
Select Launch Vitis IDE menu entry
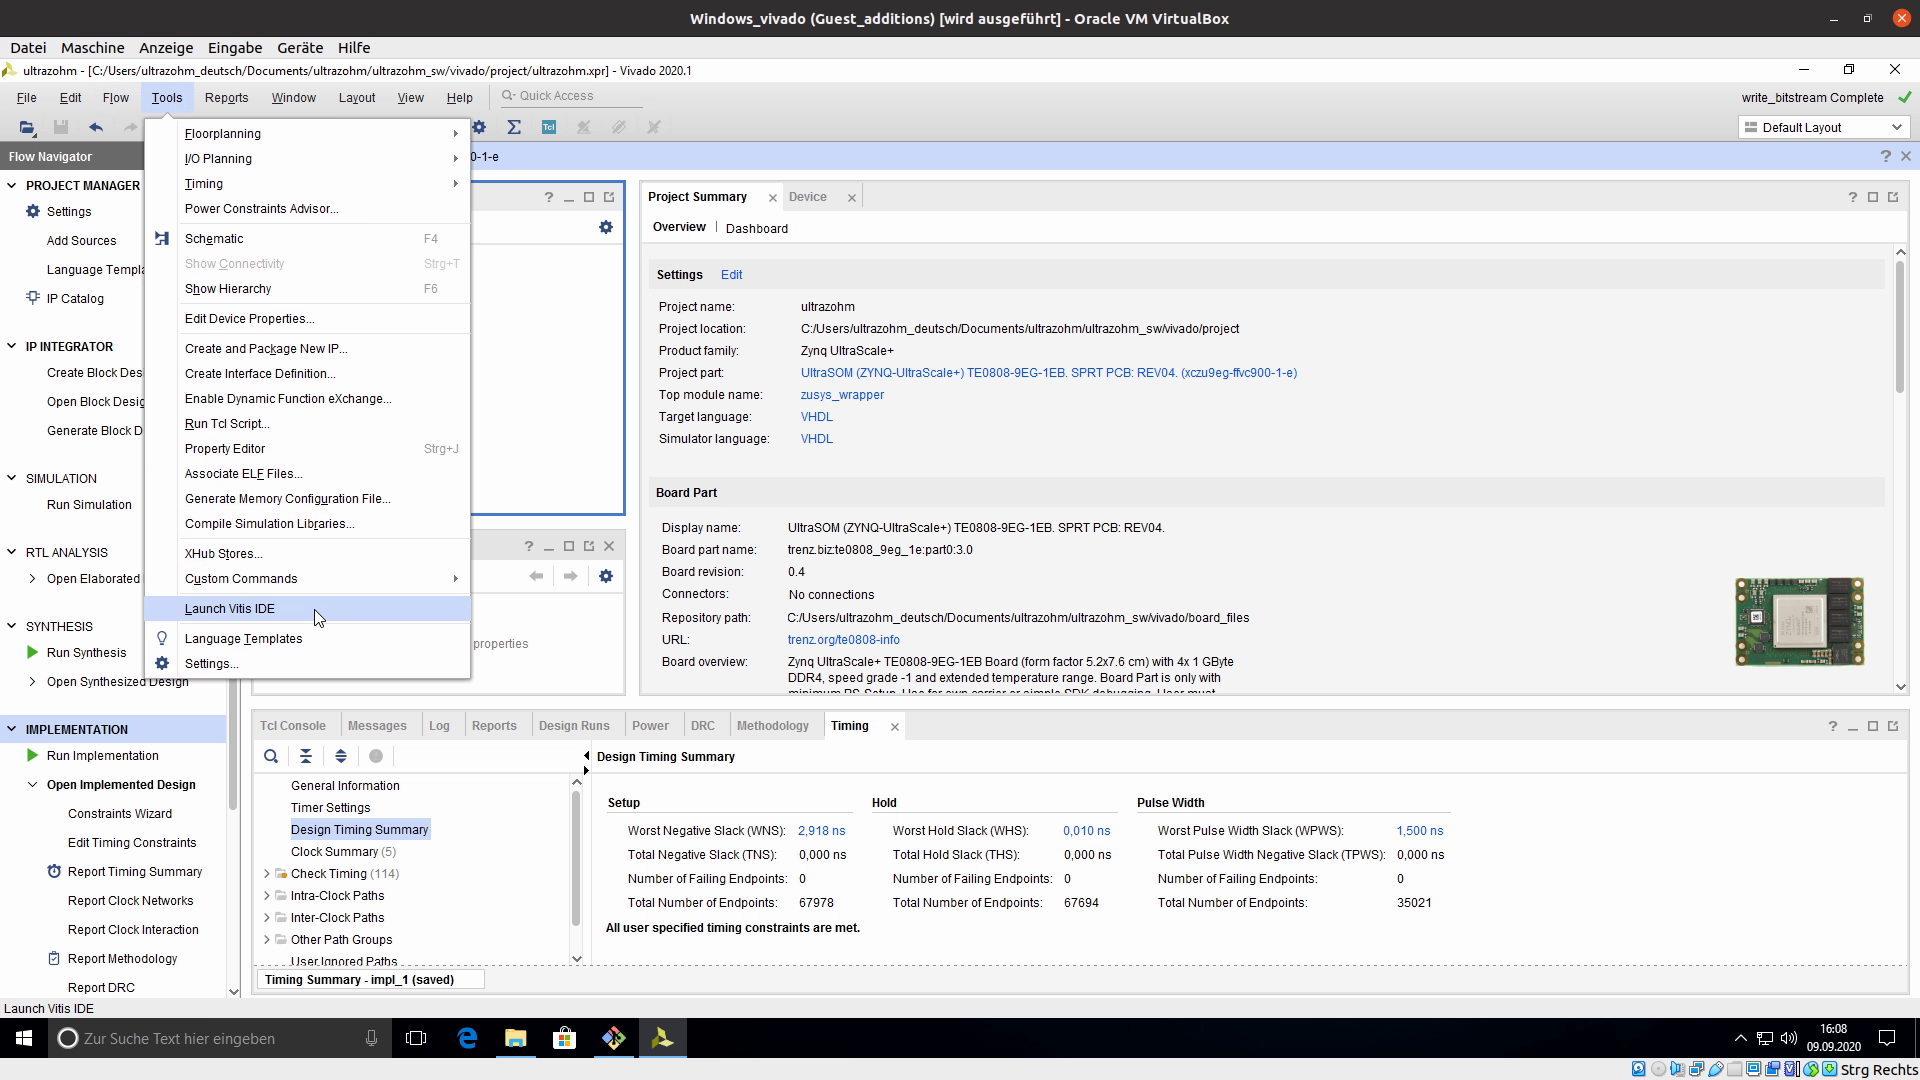(x=230, y=609)
